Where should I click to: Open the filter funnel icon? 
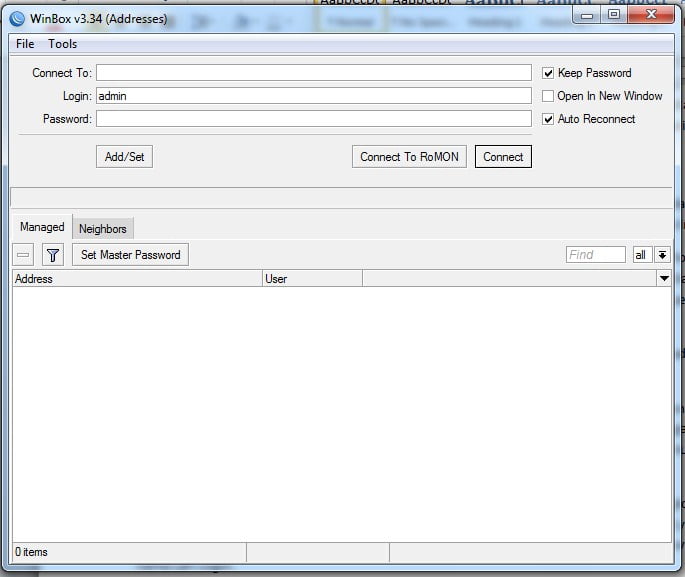[x=53, y=255]
